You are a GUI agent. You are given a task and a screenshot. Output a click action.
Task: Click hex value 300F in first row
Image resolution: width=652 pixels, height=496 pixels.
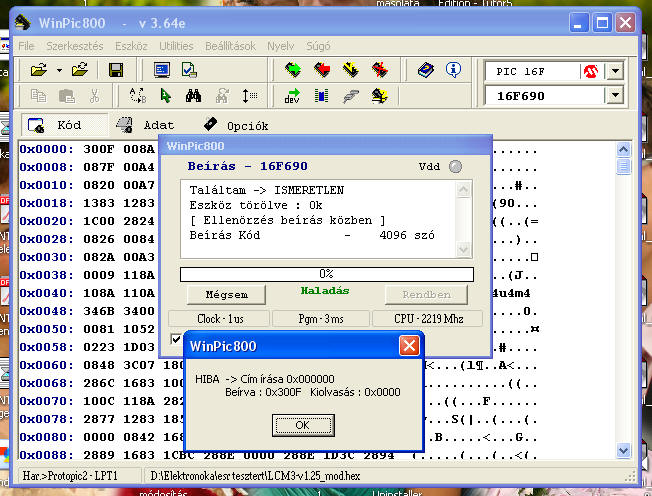click(99, 149)
